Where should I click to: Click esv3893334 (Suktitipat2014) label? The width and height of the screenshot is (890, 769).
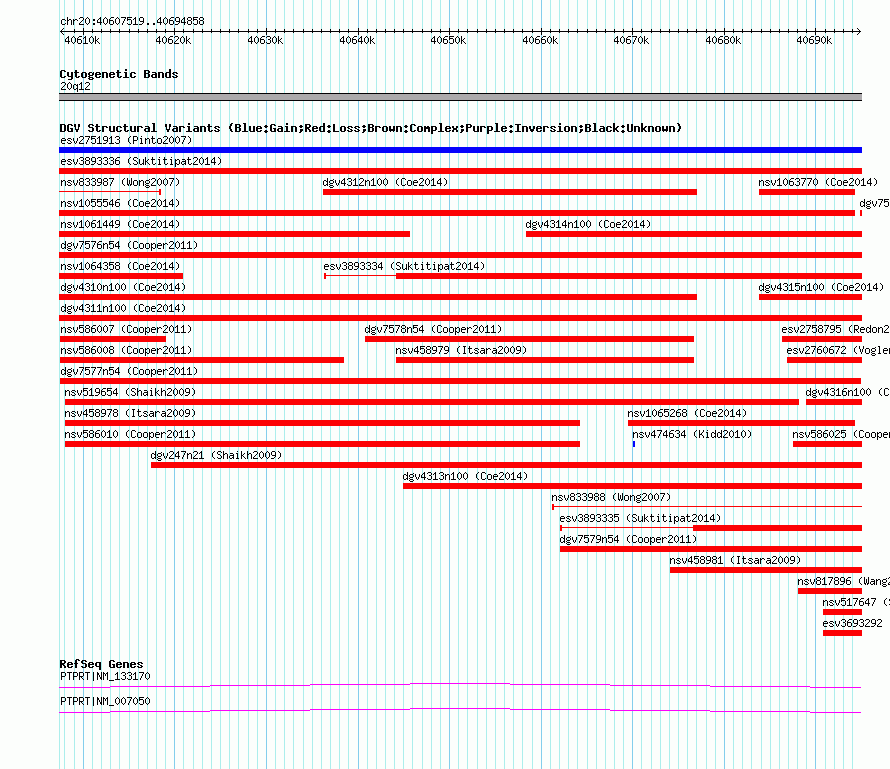click(x=404, y=266)
